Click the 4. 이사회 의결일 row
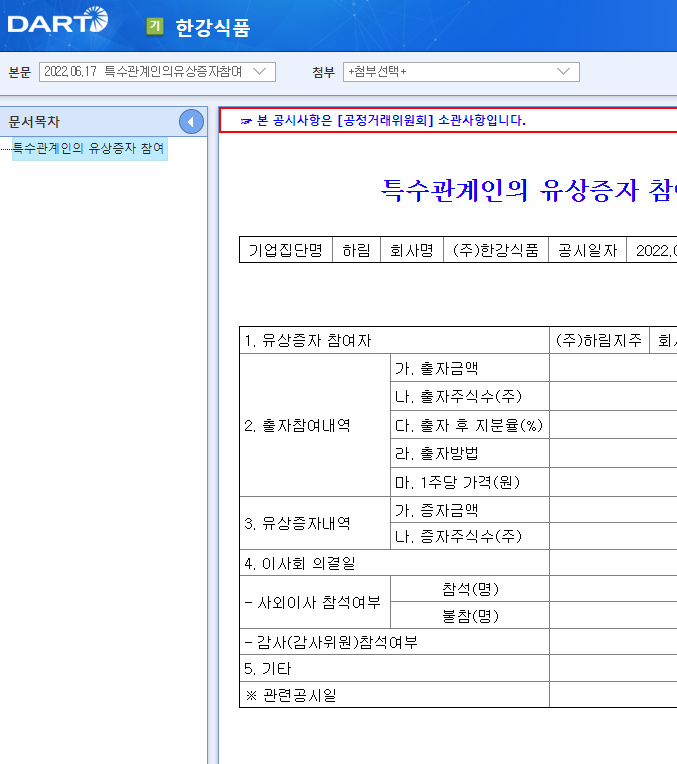The image size is (677, 764). click(394, 563)
